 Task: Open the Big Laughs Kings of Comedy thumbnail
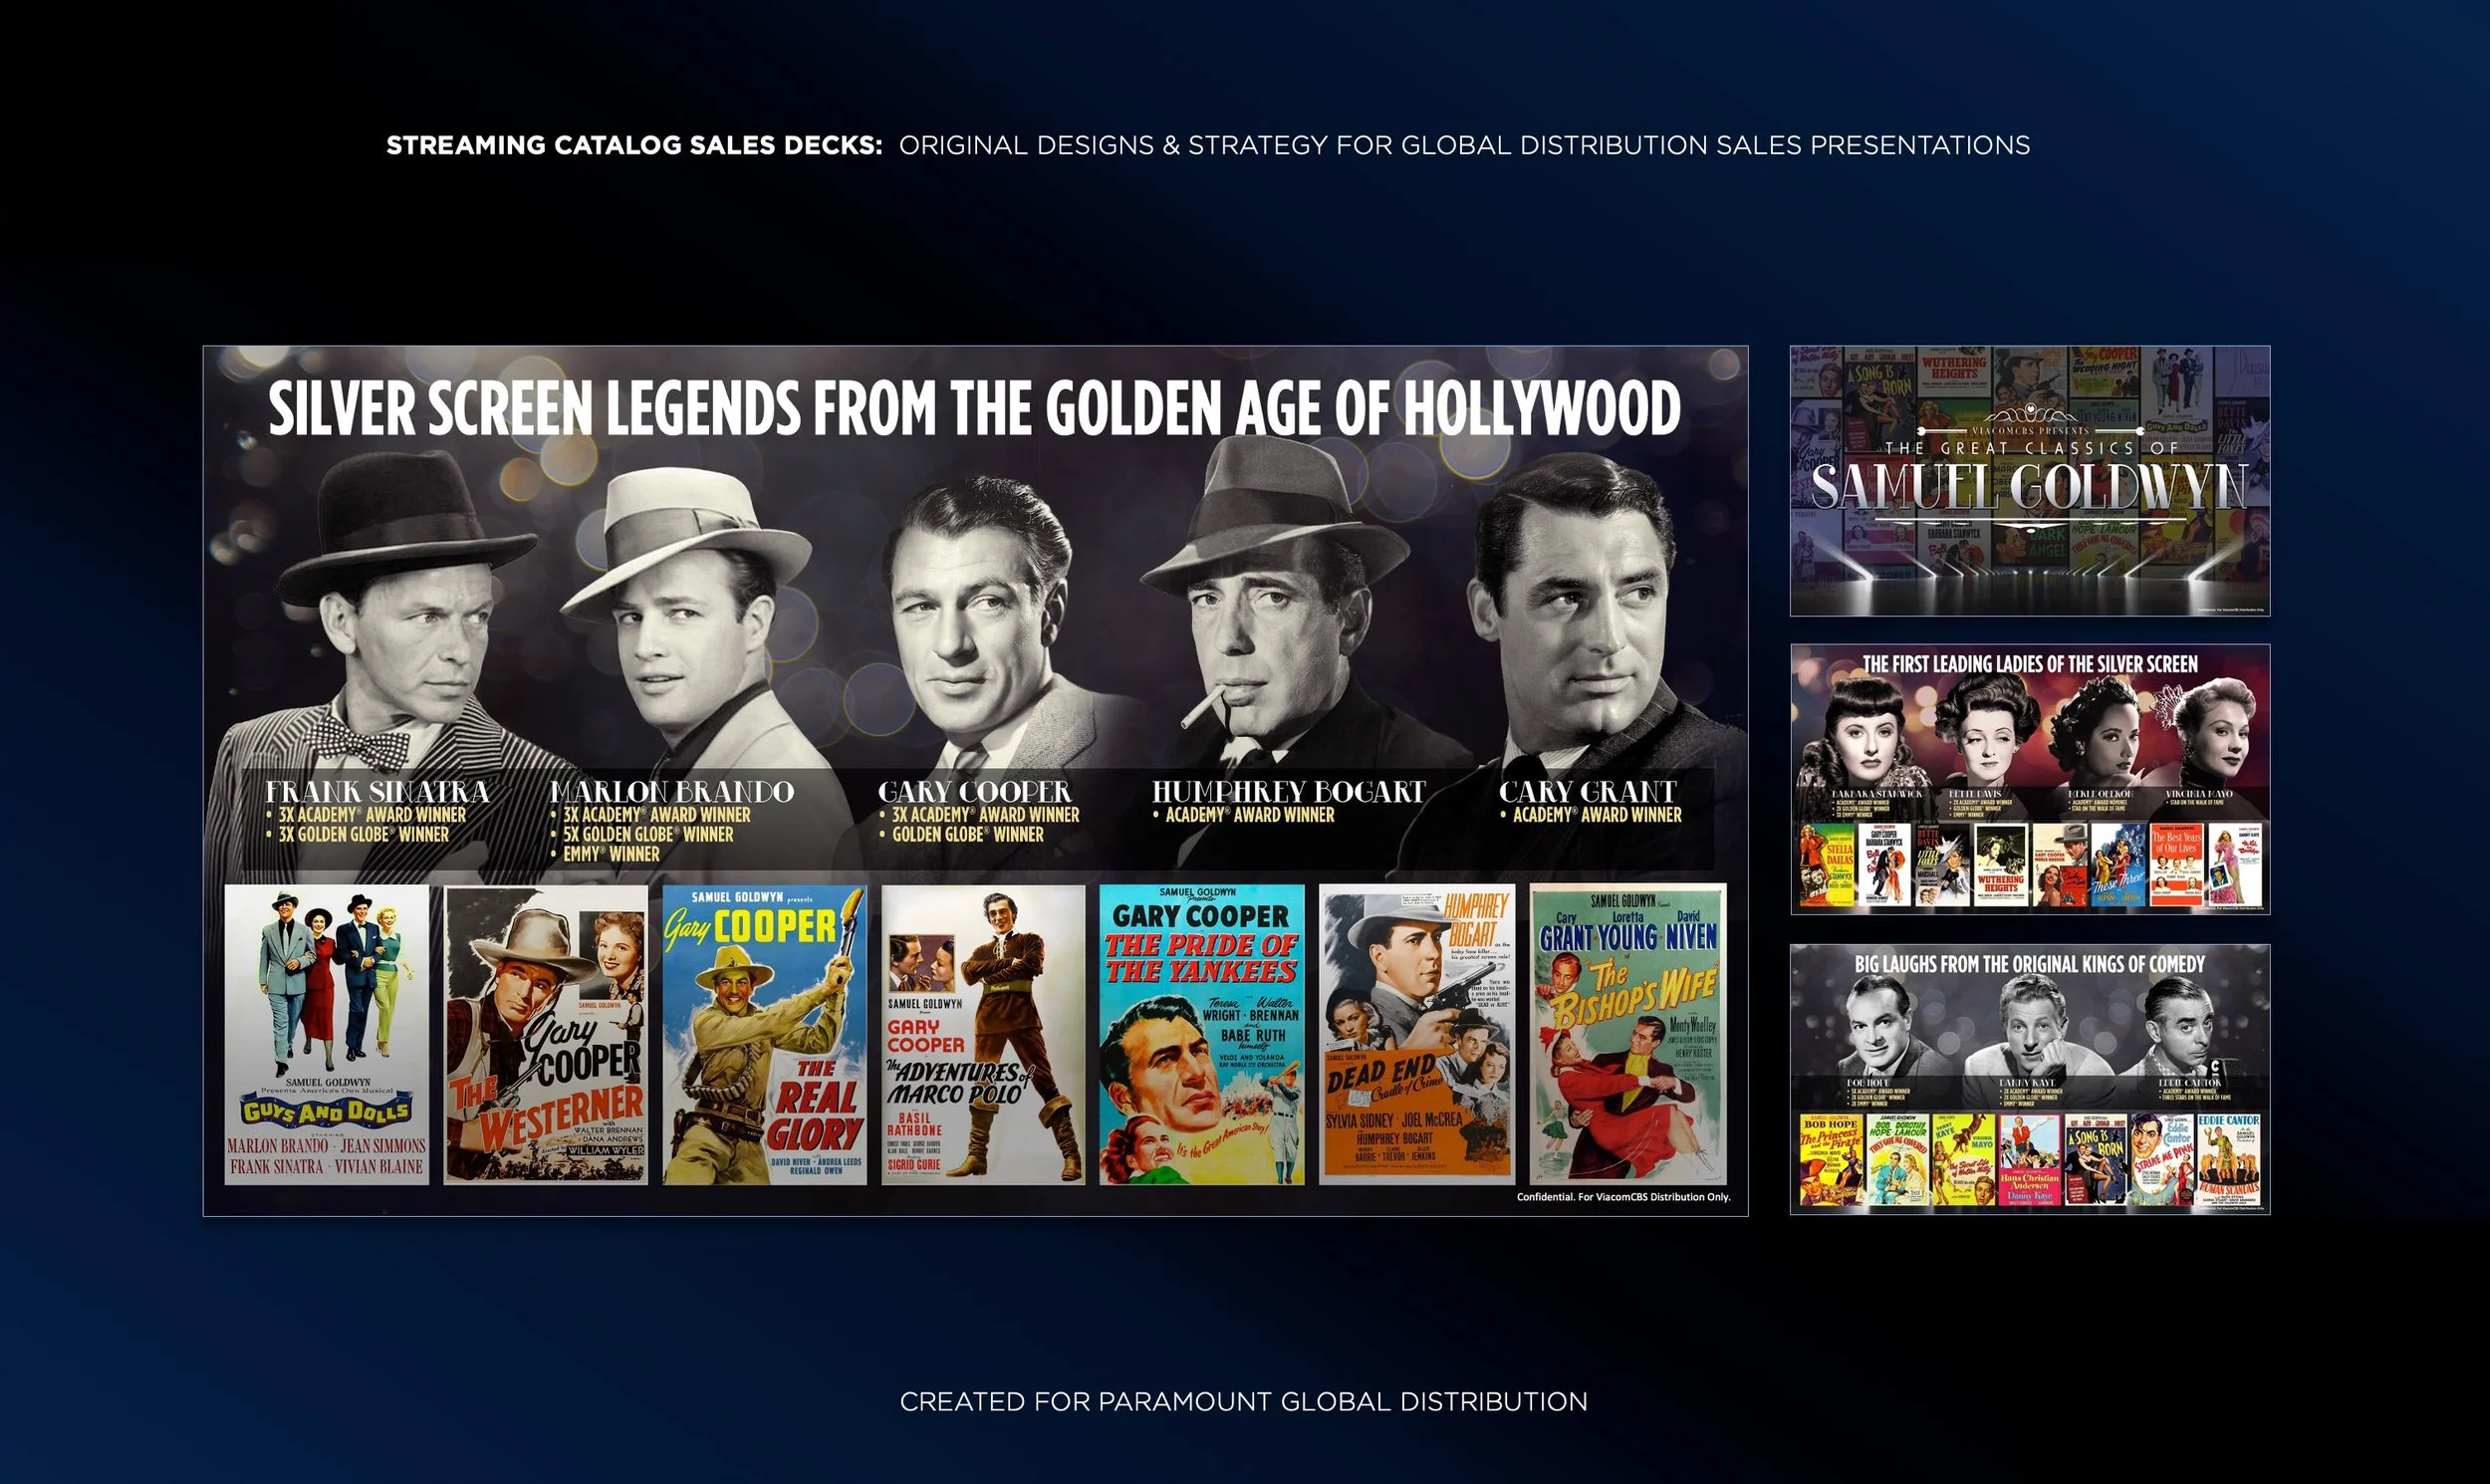(x=2030, y=1079)
